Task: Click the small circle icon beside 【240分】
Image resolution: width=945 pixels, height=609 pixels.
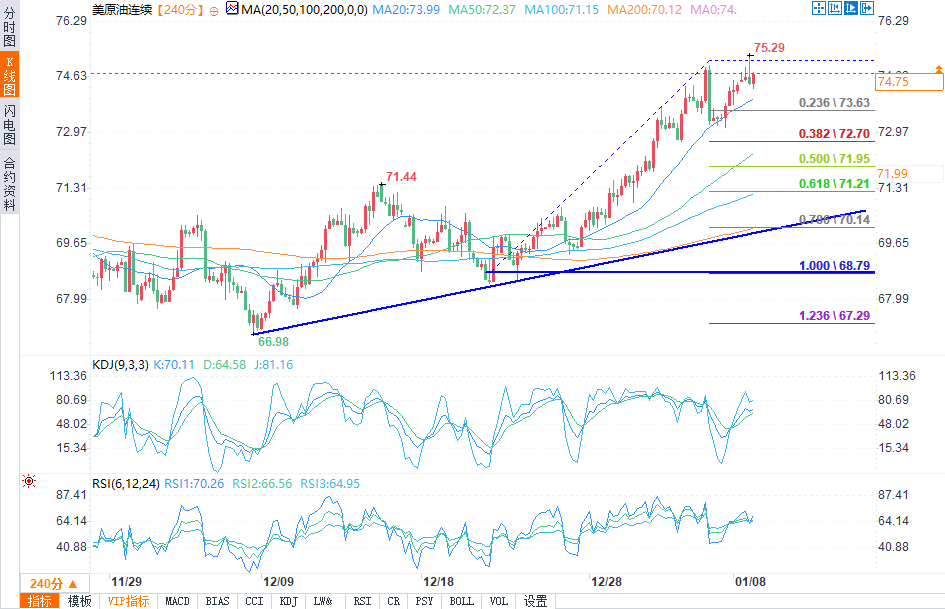Action: pos(212,9)
